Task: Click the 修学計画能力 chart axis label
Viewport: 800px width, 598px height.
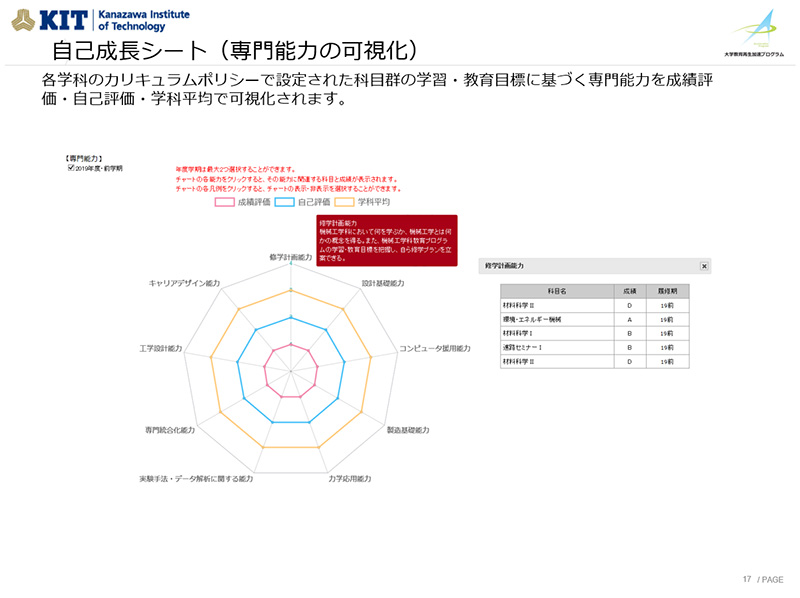Action: point(290,257)
